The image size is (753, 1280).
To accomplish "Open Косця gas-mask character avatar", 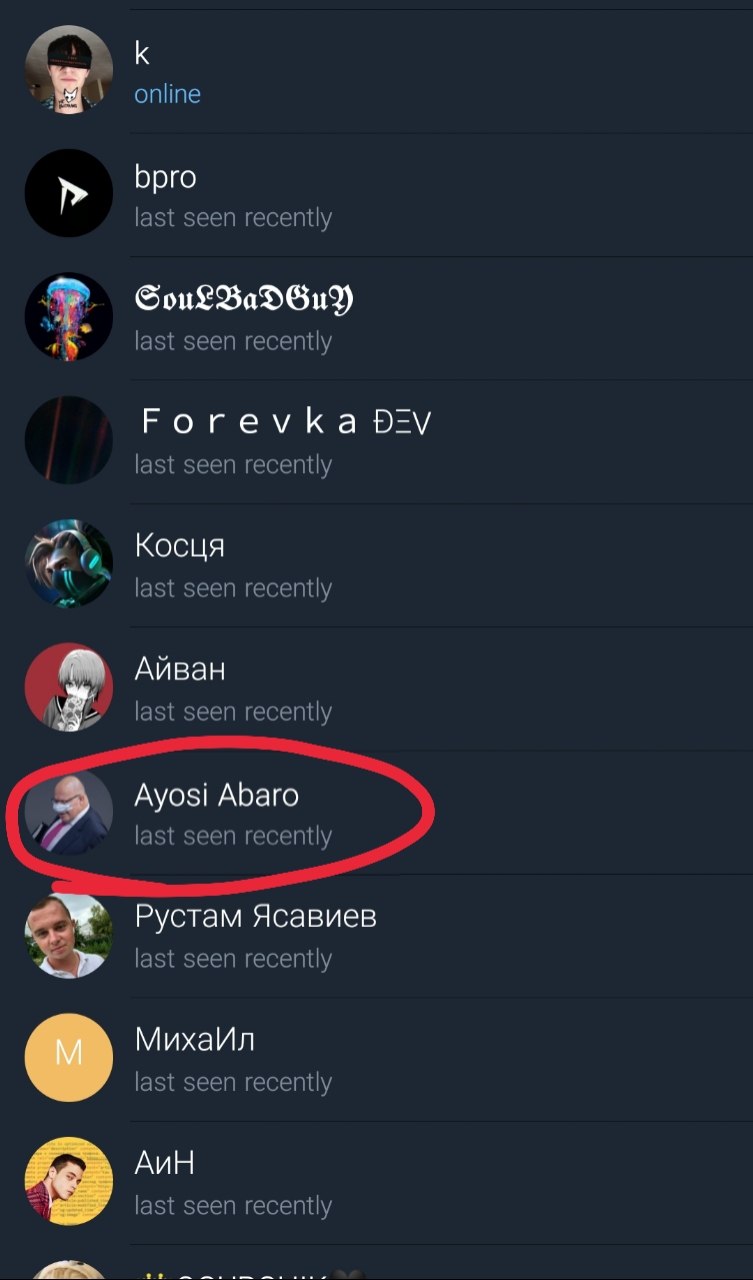I will pos(68,564).
